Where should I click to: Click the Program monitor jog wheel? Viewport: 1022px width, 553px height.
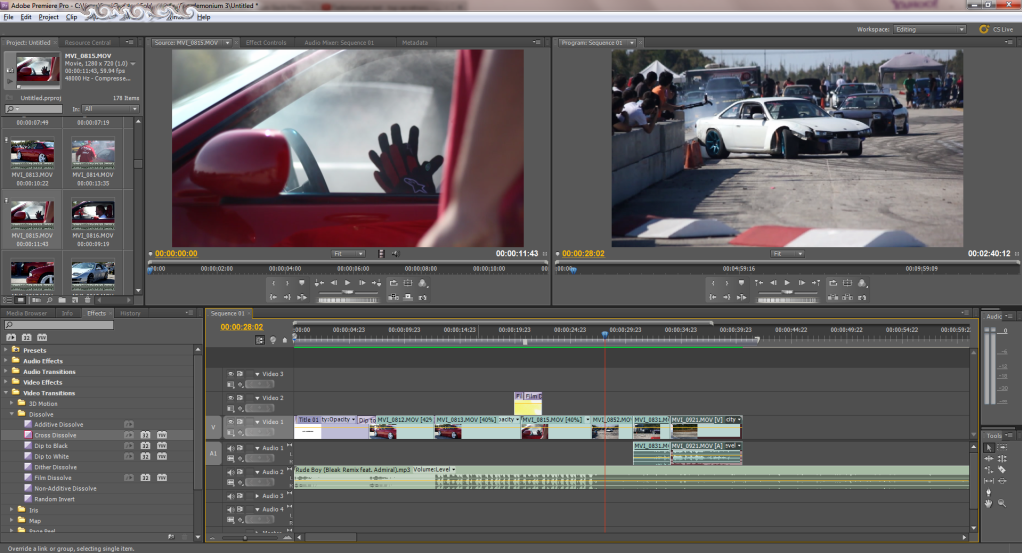pyautogui.click(x=787, y=300)
